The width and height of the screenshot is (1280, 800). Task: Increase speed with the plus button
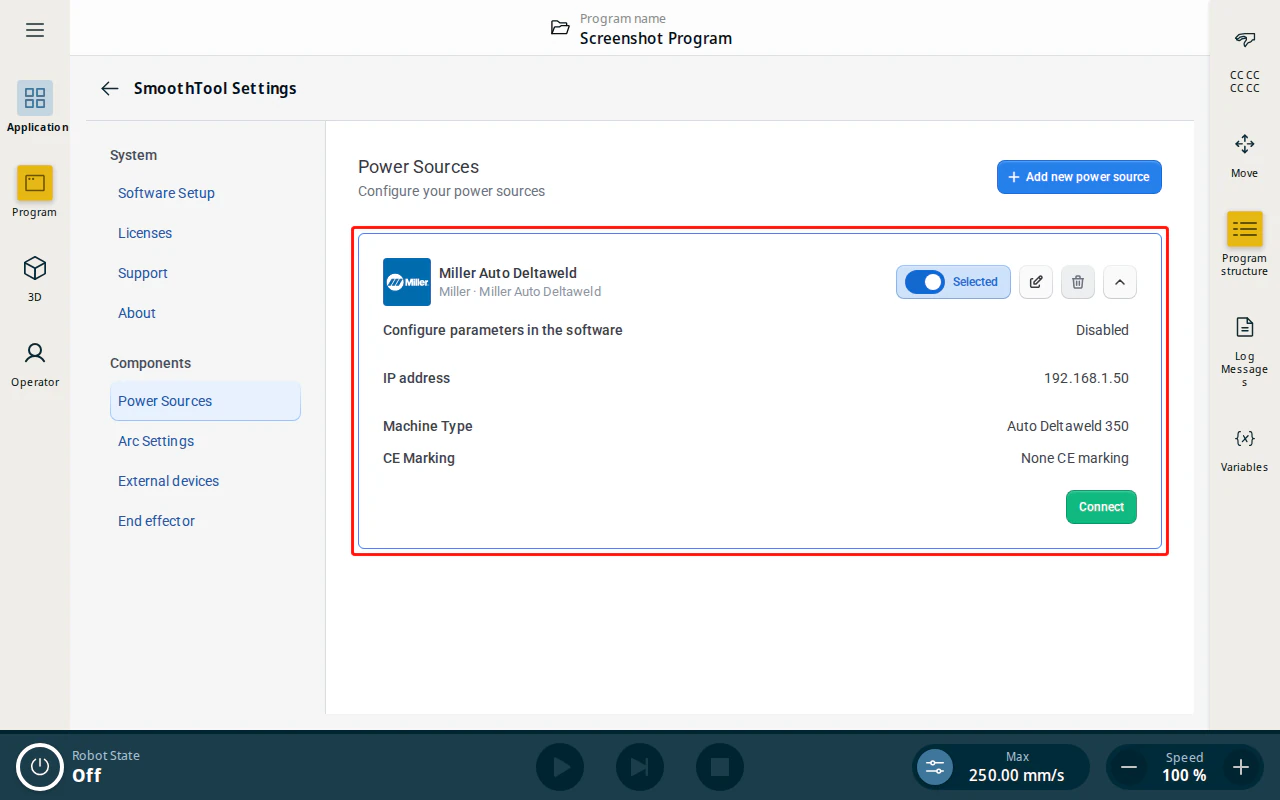coord(1241,767)
